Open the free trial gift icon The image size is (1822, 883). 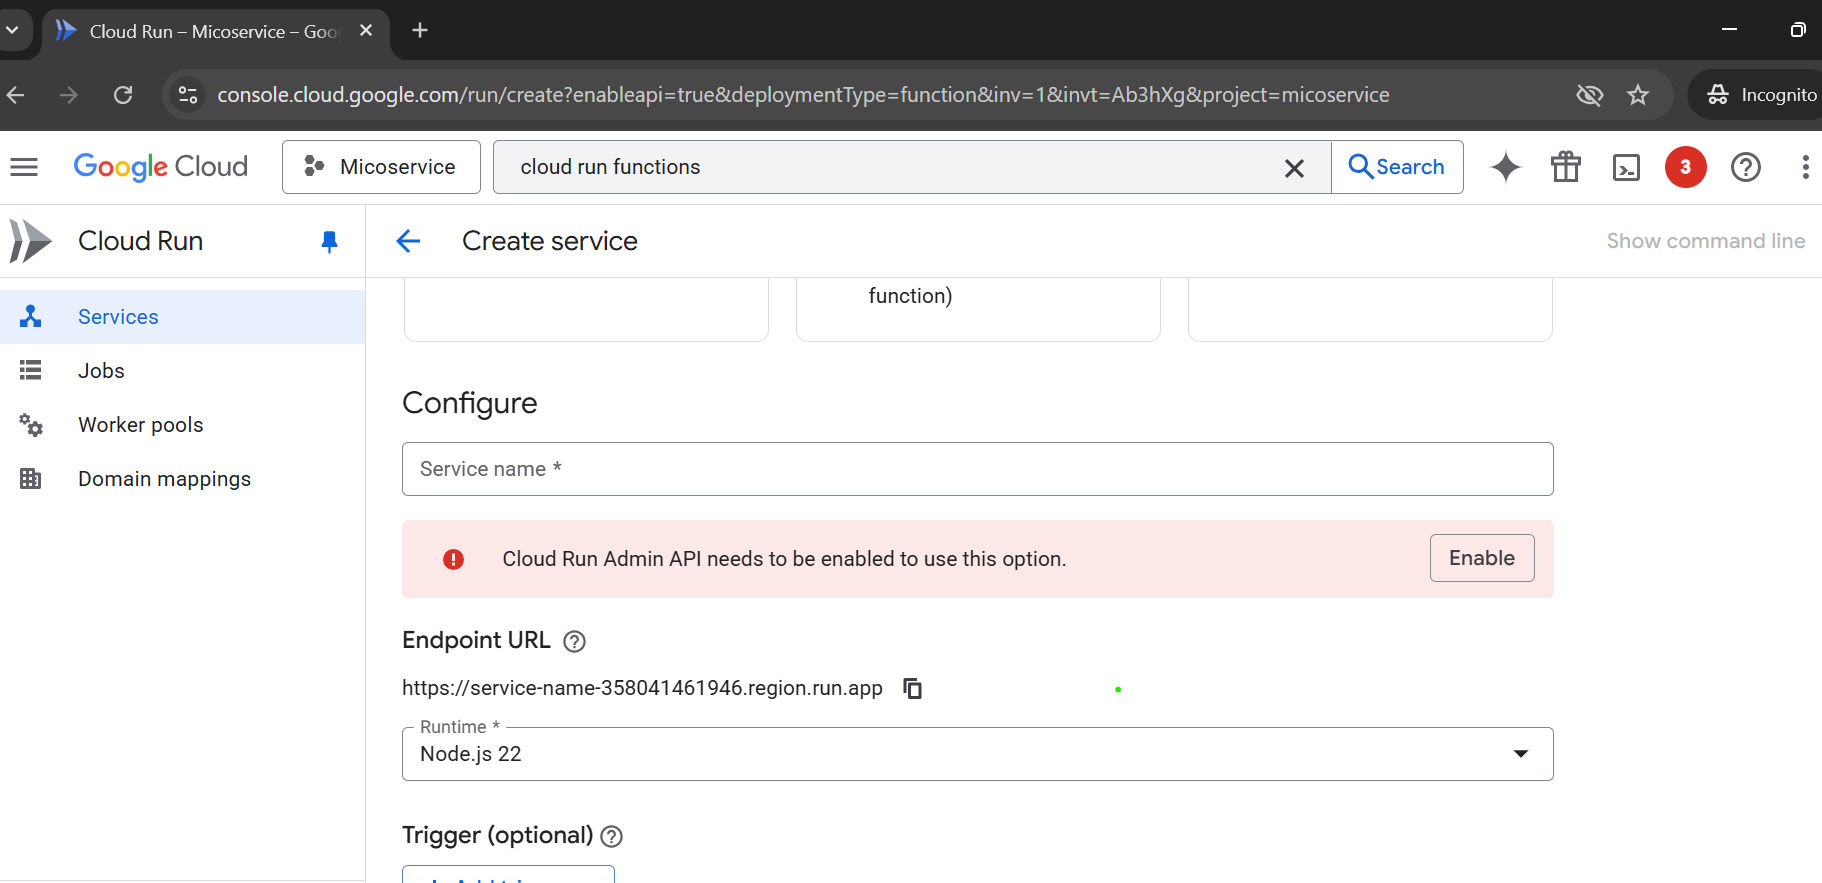(1566, 167)
